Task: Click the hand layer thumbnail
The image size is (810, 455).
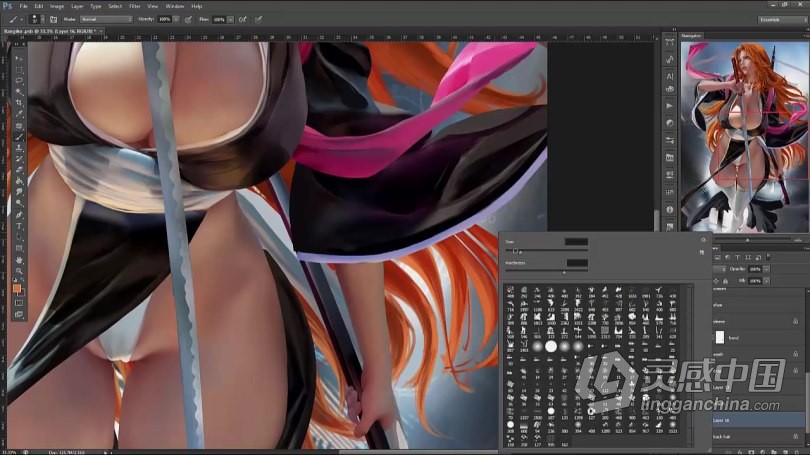Action: point(720,338)
